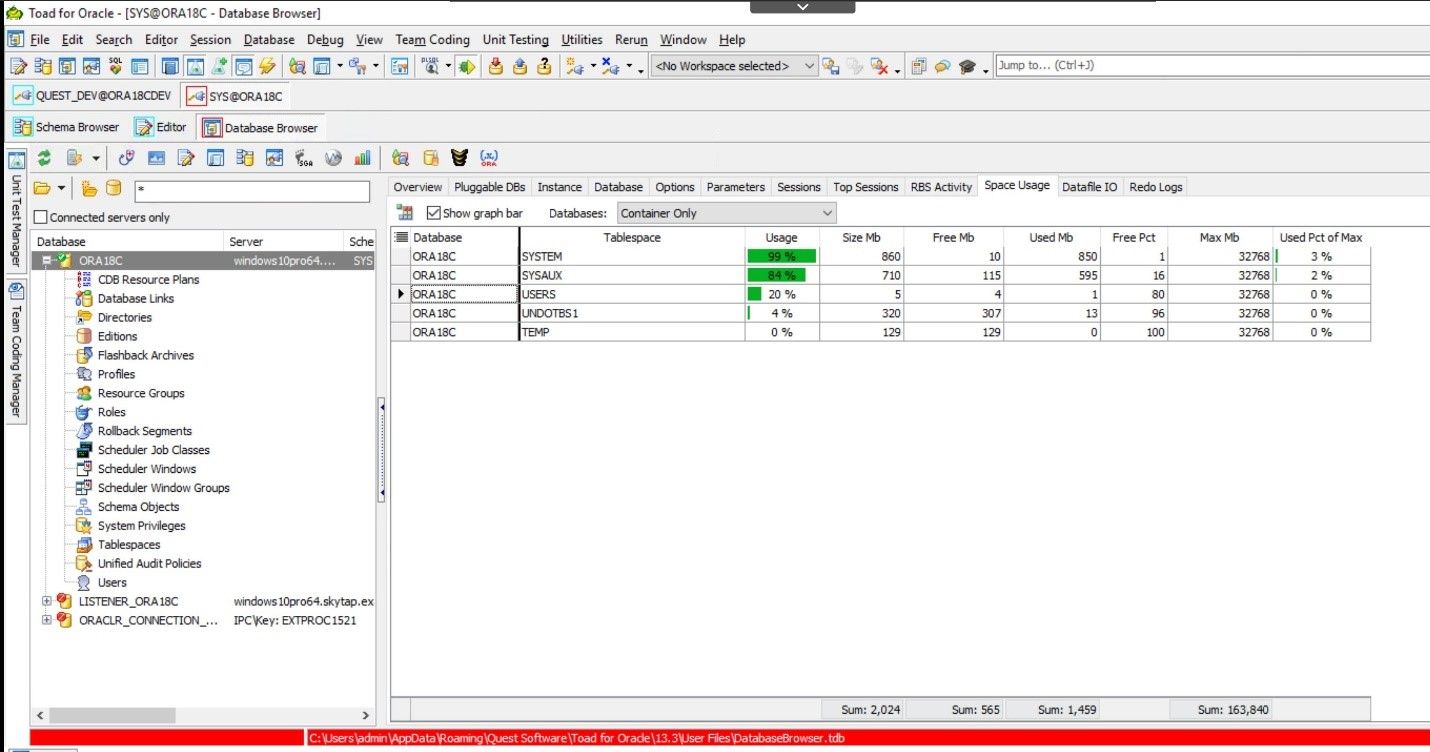Click the Jump to search field
This screenshot has height=752, width=1430.
[x=1210, y=66]
